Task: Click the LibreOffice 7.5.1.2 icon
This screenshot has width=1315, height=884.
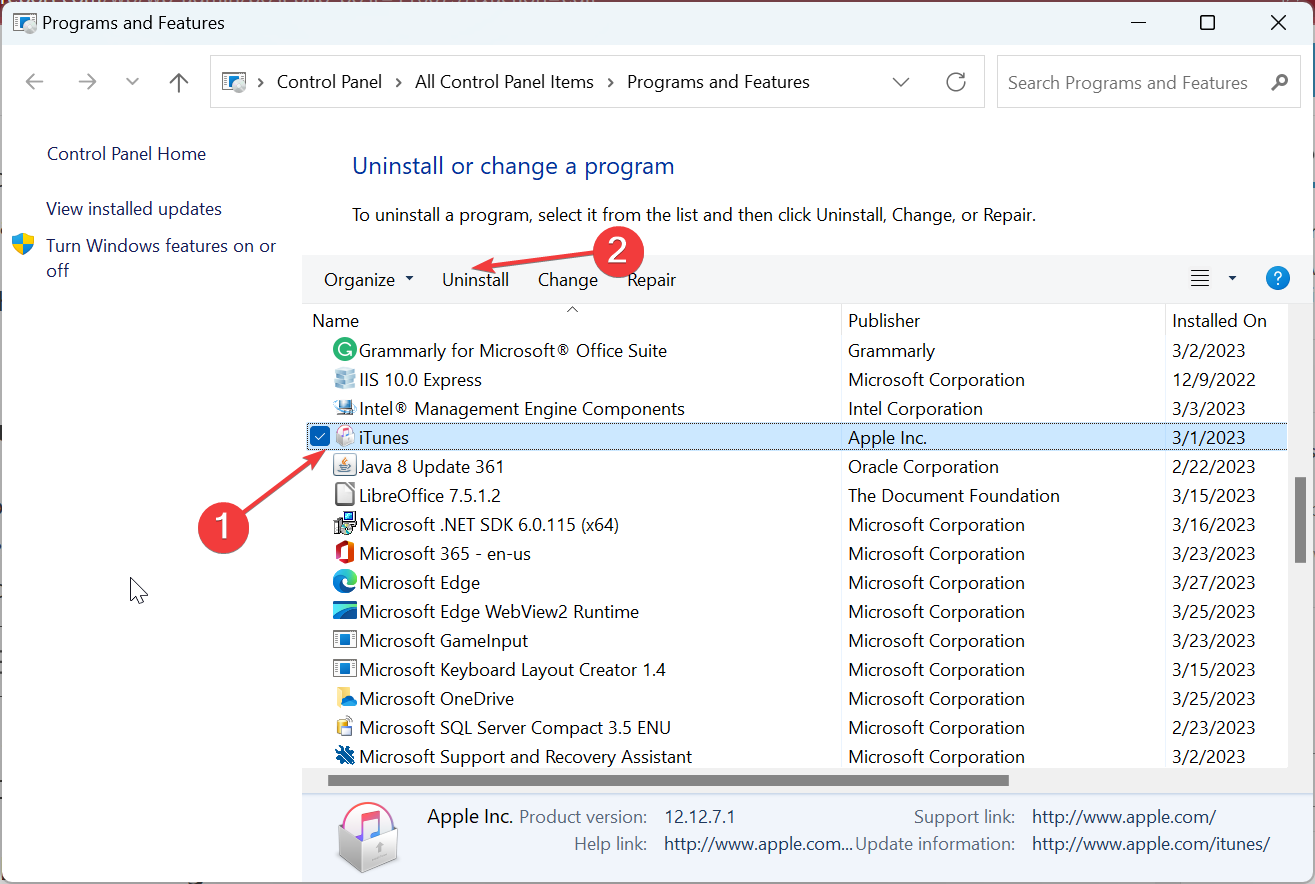Action: point(344,495)
